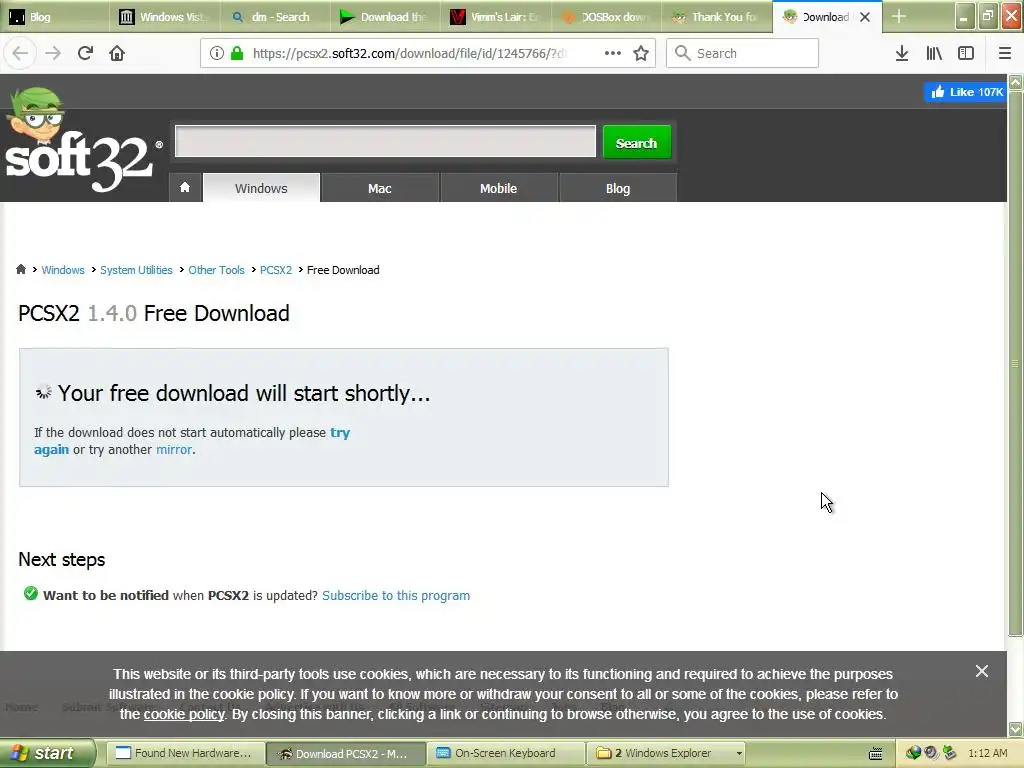Click Subscribe to this program link

396,596
